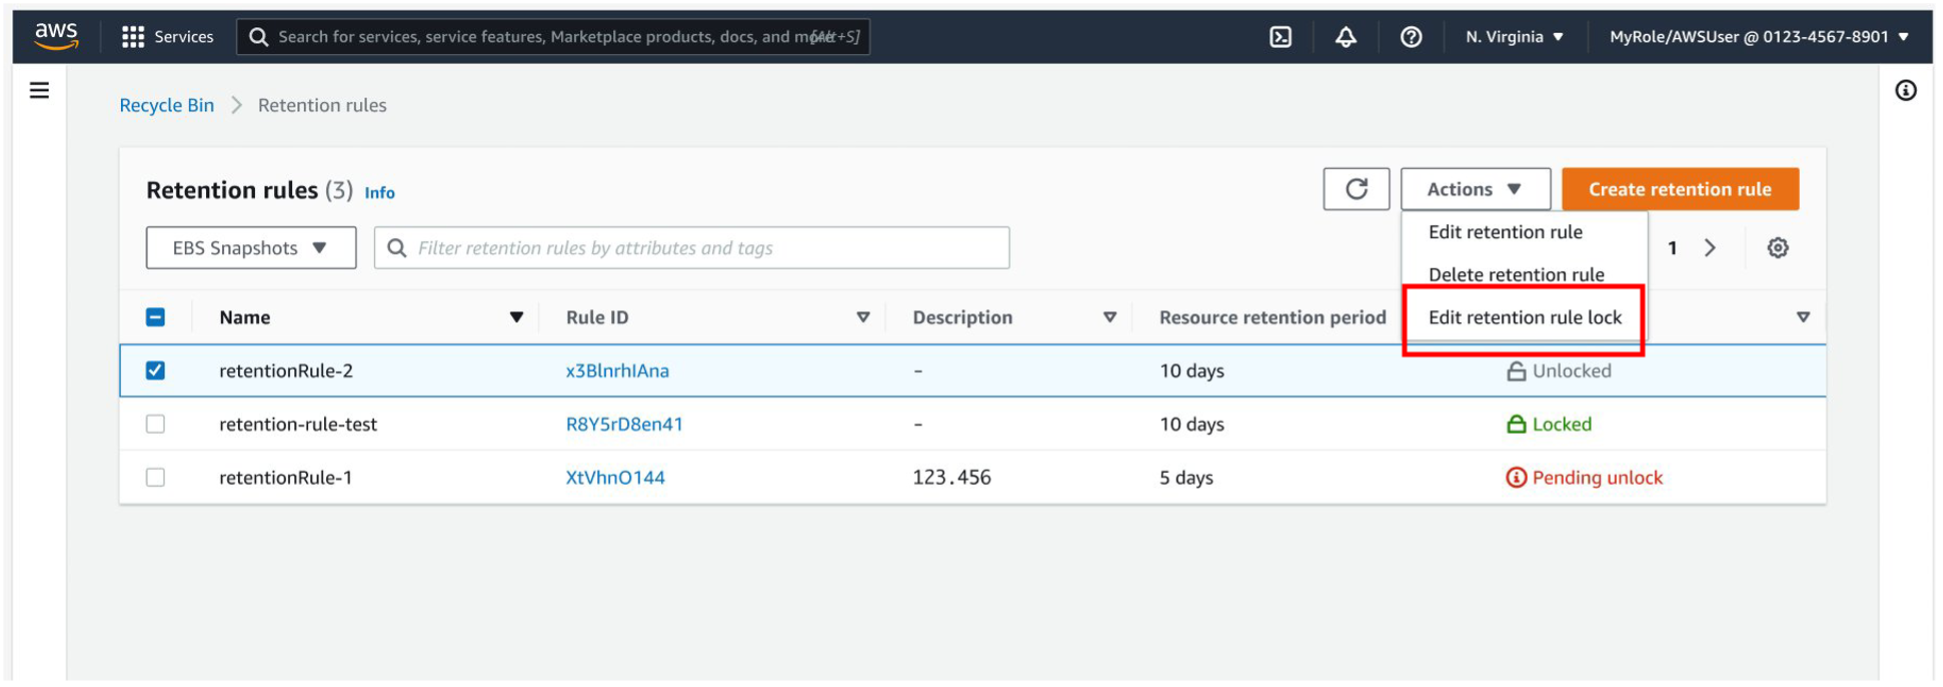Follow the Recycle Bin breadcrumb link
1943x687 pixels.
tap(166, 105)
